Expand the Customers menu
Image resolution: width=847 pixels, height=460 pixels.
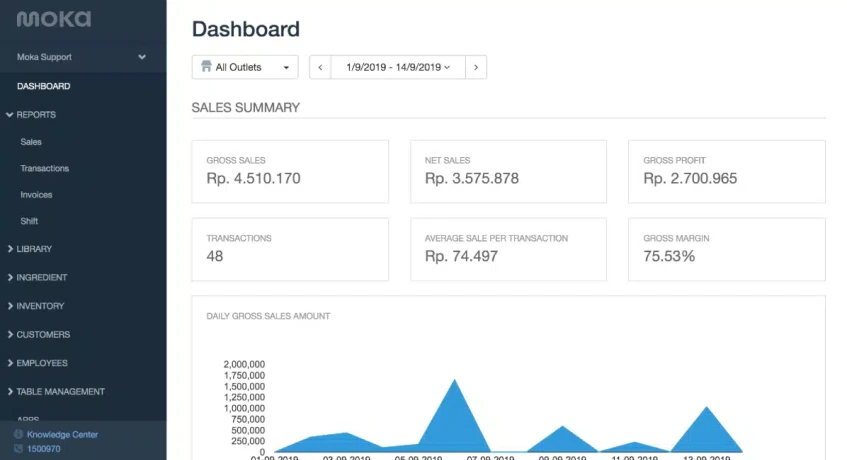pos(43,334)
